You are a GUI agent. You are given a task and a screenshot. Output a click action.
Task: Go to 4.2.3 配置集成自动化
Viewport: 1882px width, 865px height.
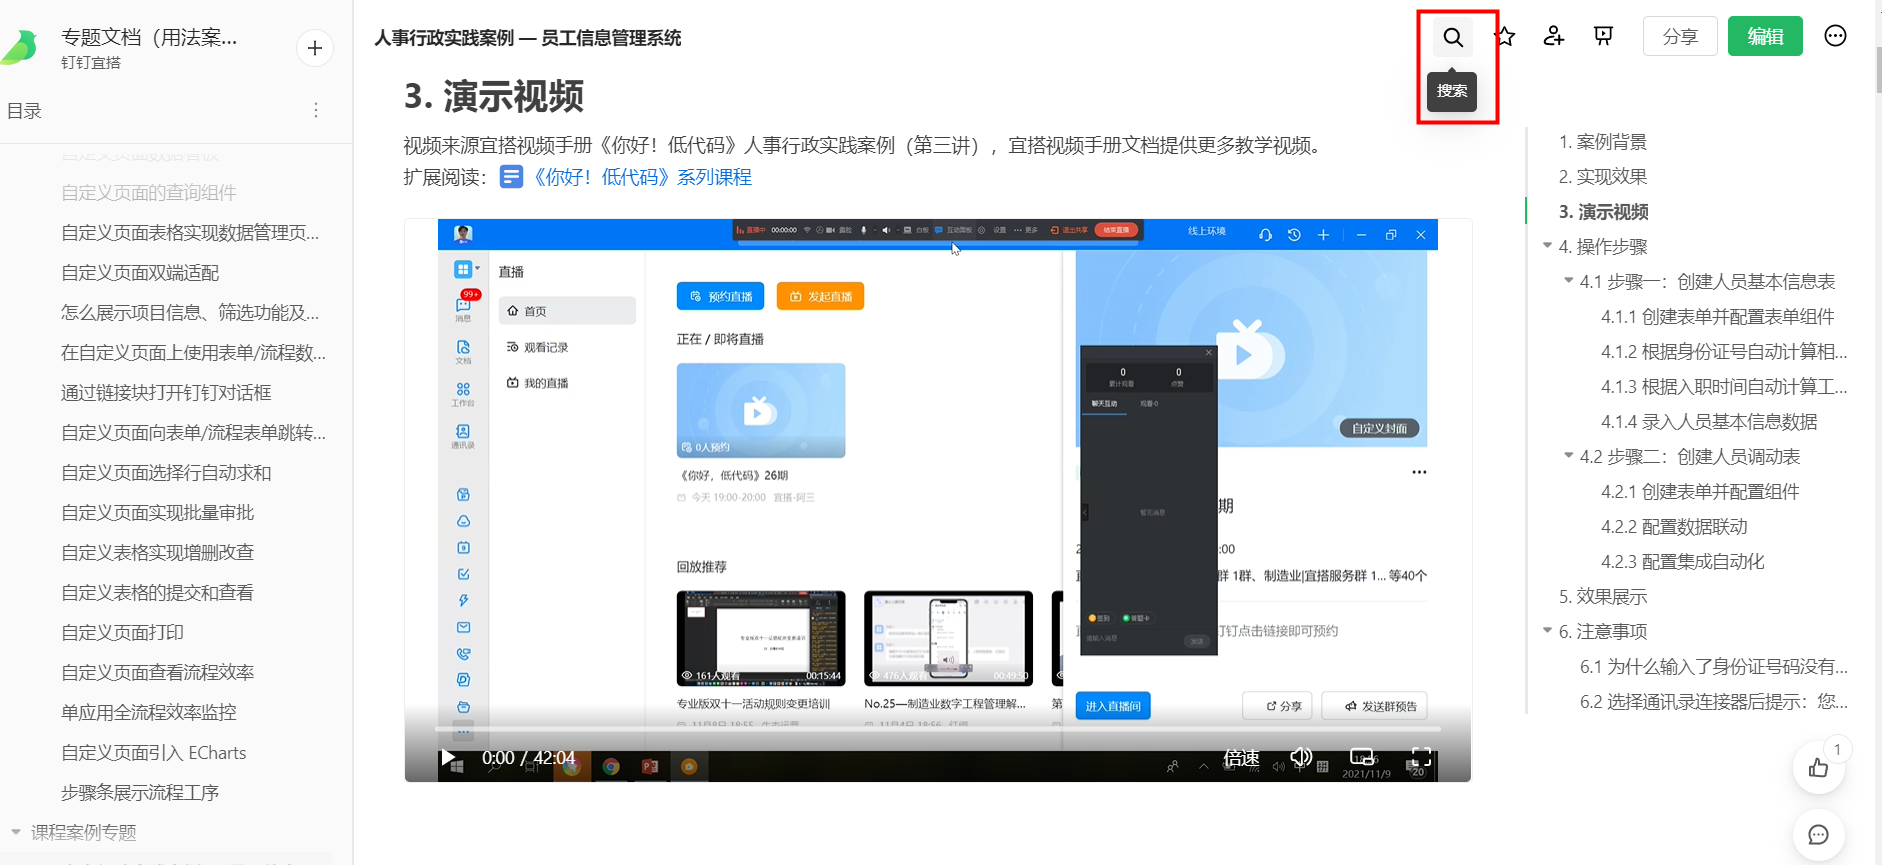coord(1682,562)
